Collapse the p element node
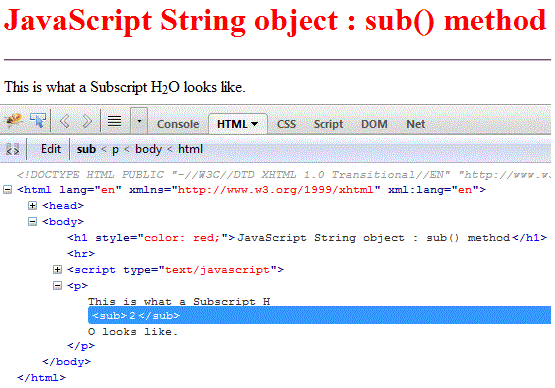Image resolution: width=555 pixels, height=388 pixels. click(57, 286)
